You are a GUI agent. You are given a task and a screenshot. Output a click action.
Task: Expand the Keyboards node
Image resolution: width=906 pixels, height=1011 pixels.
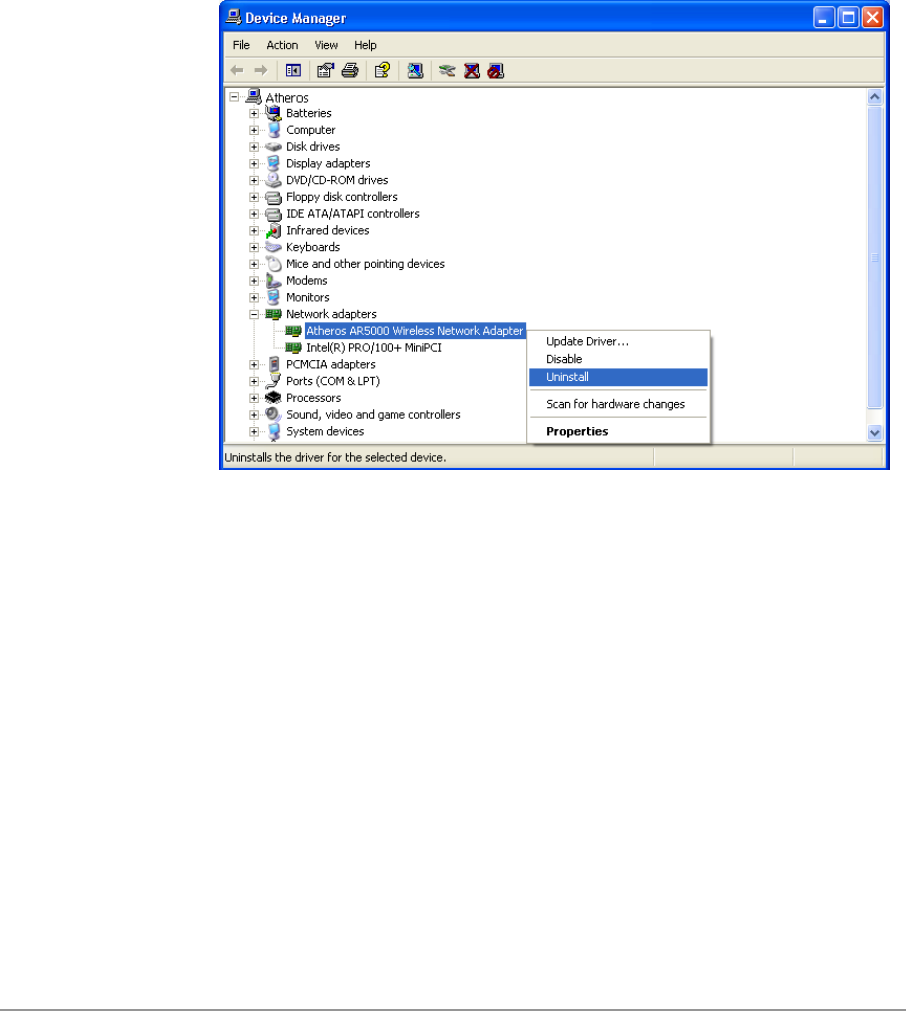[x=254, y=248]
